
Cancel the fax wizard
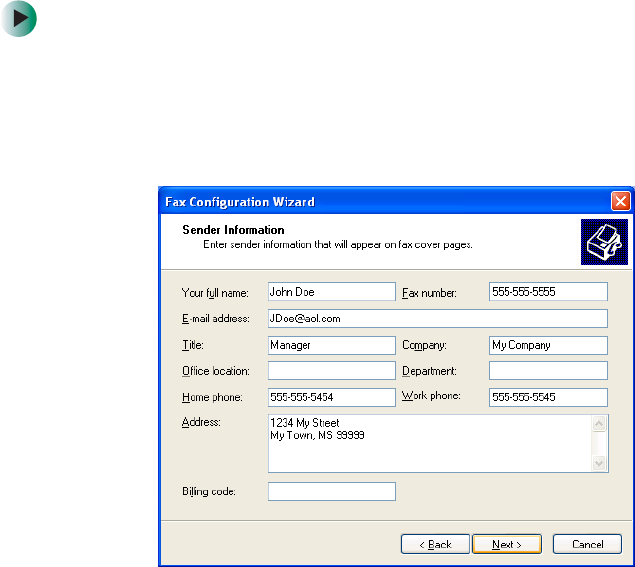coord(587,544)
